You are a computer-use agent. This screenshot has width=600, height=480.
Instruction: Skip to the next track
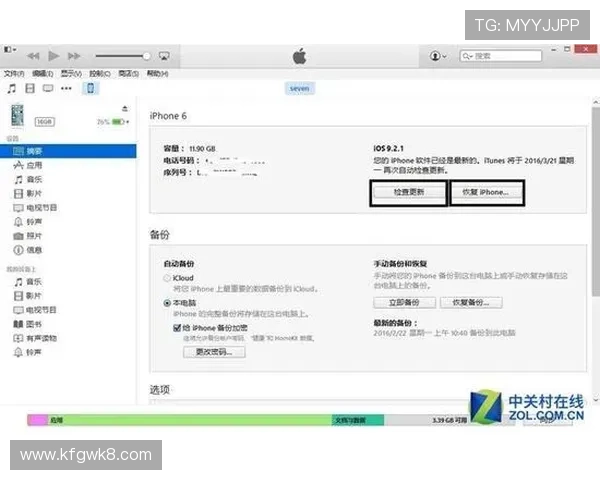tap(74, 56)
